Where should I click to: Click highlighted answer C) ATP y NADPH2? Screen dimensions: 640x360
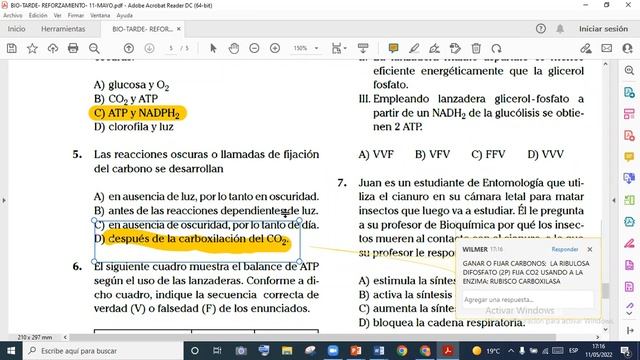(138, 113)
